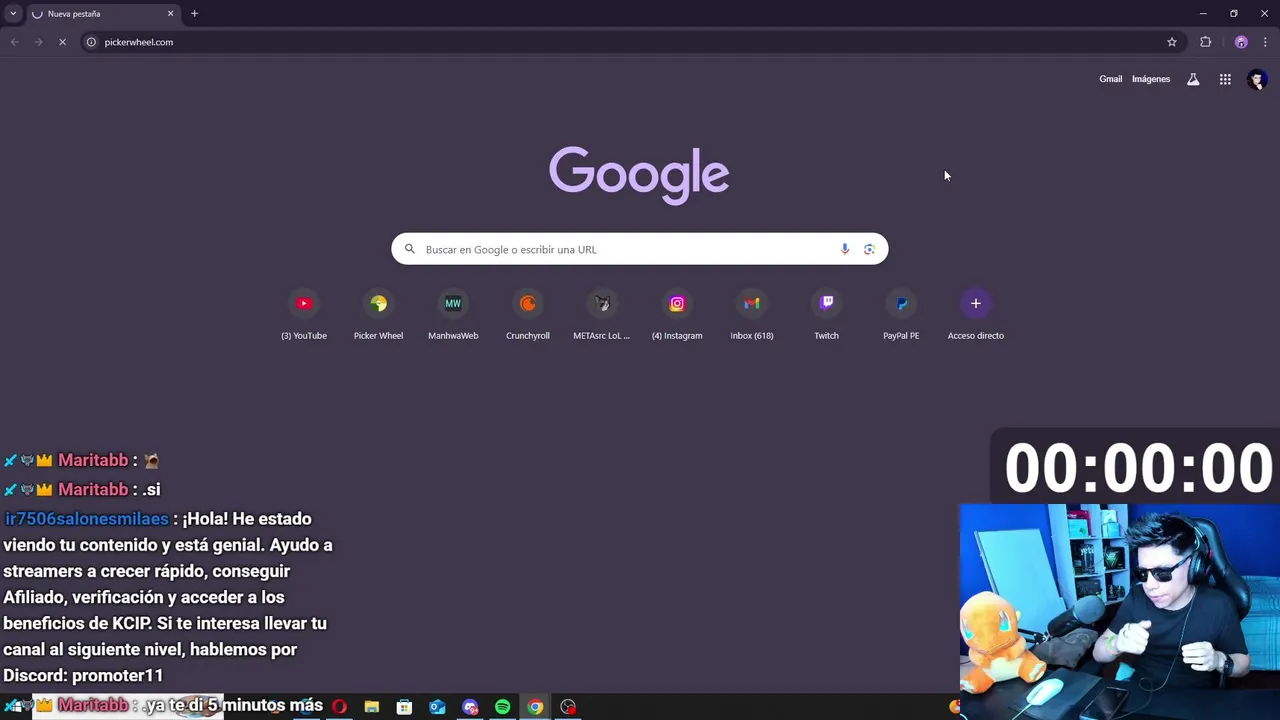Open the Google account avatar

pos(1257,79)
